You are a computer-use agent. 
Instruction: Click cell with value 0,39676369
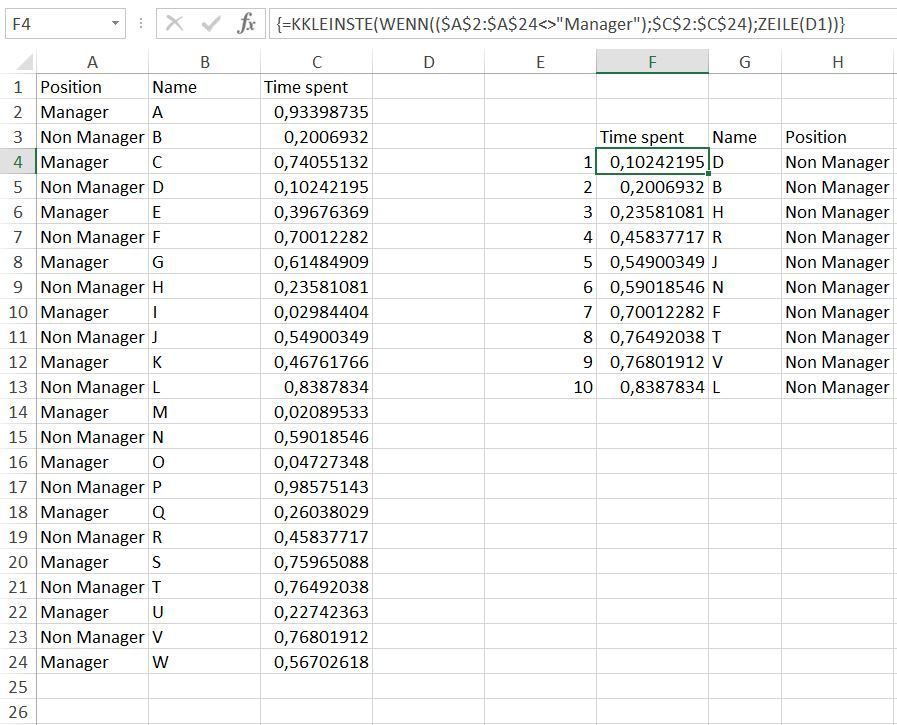316,212
